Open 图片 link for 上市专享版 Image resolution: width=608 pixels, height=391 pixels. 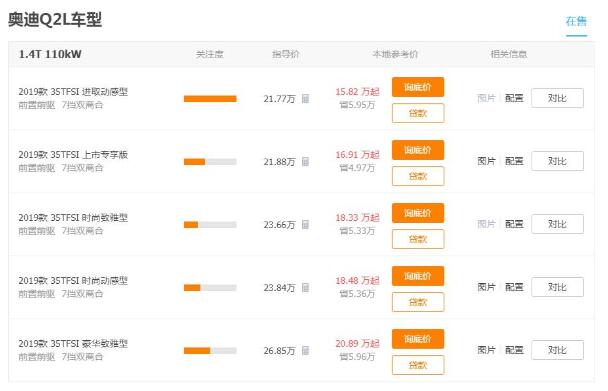(487, 161)
